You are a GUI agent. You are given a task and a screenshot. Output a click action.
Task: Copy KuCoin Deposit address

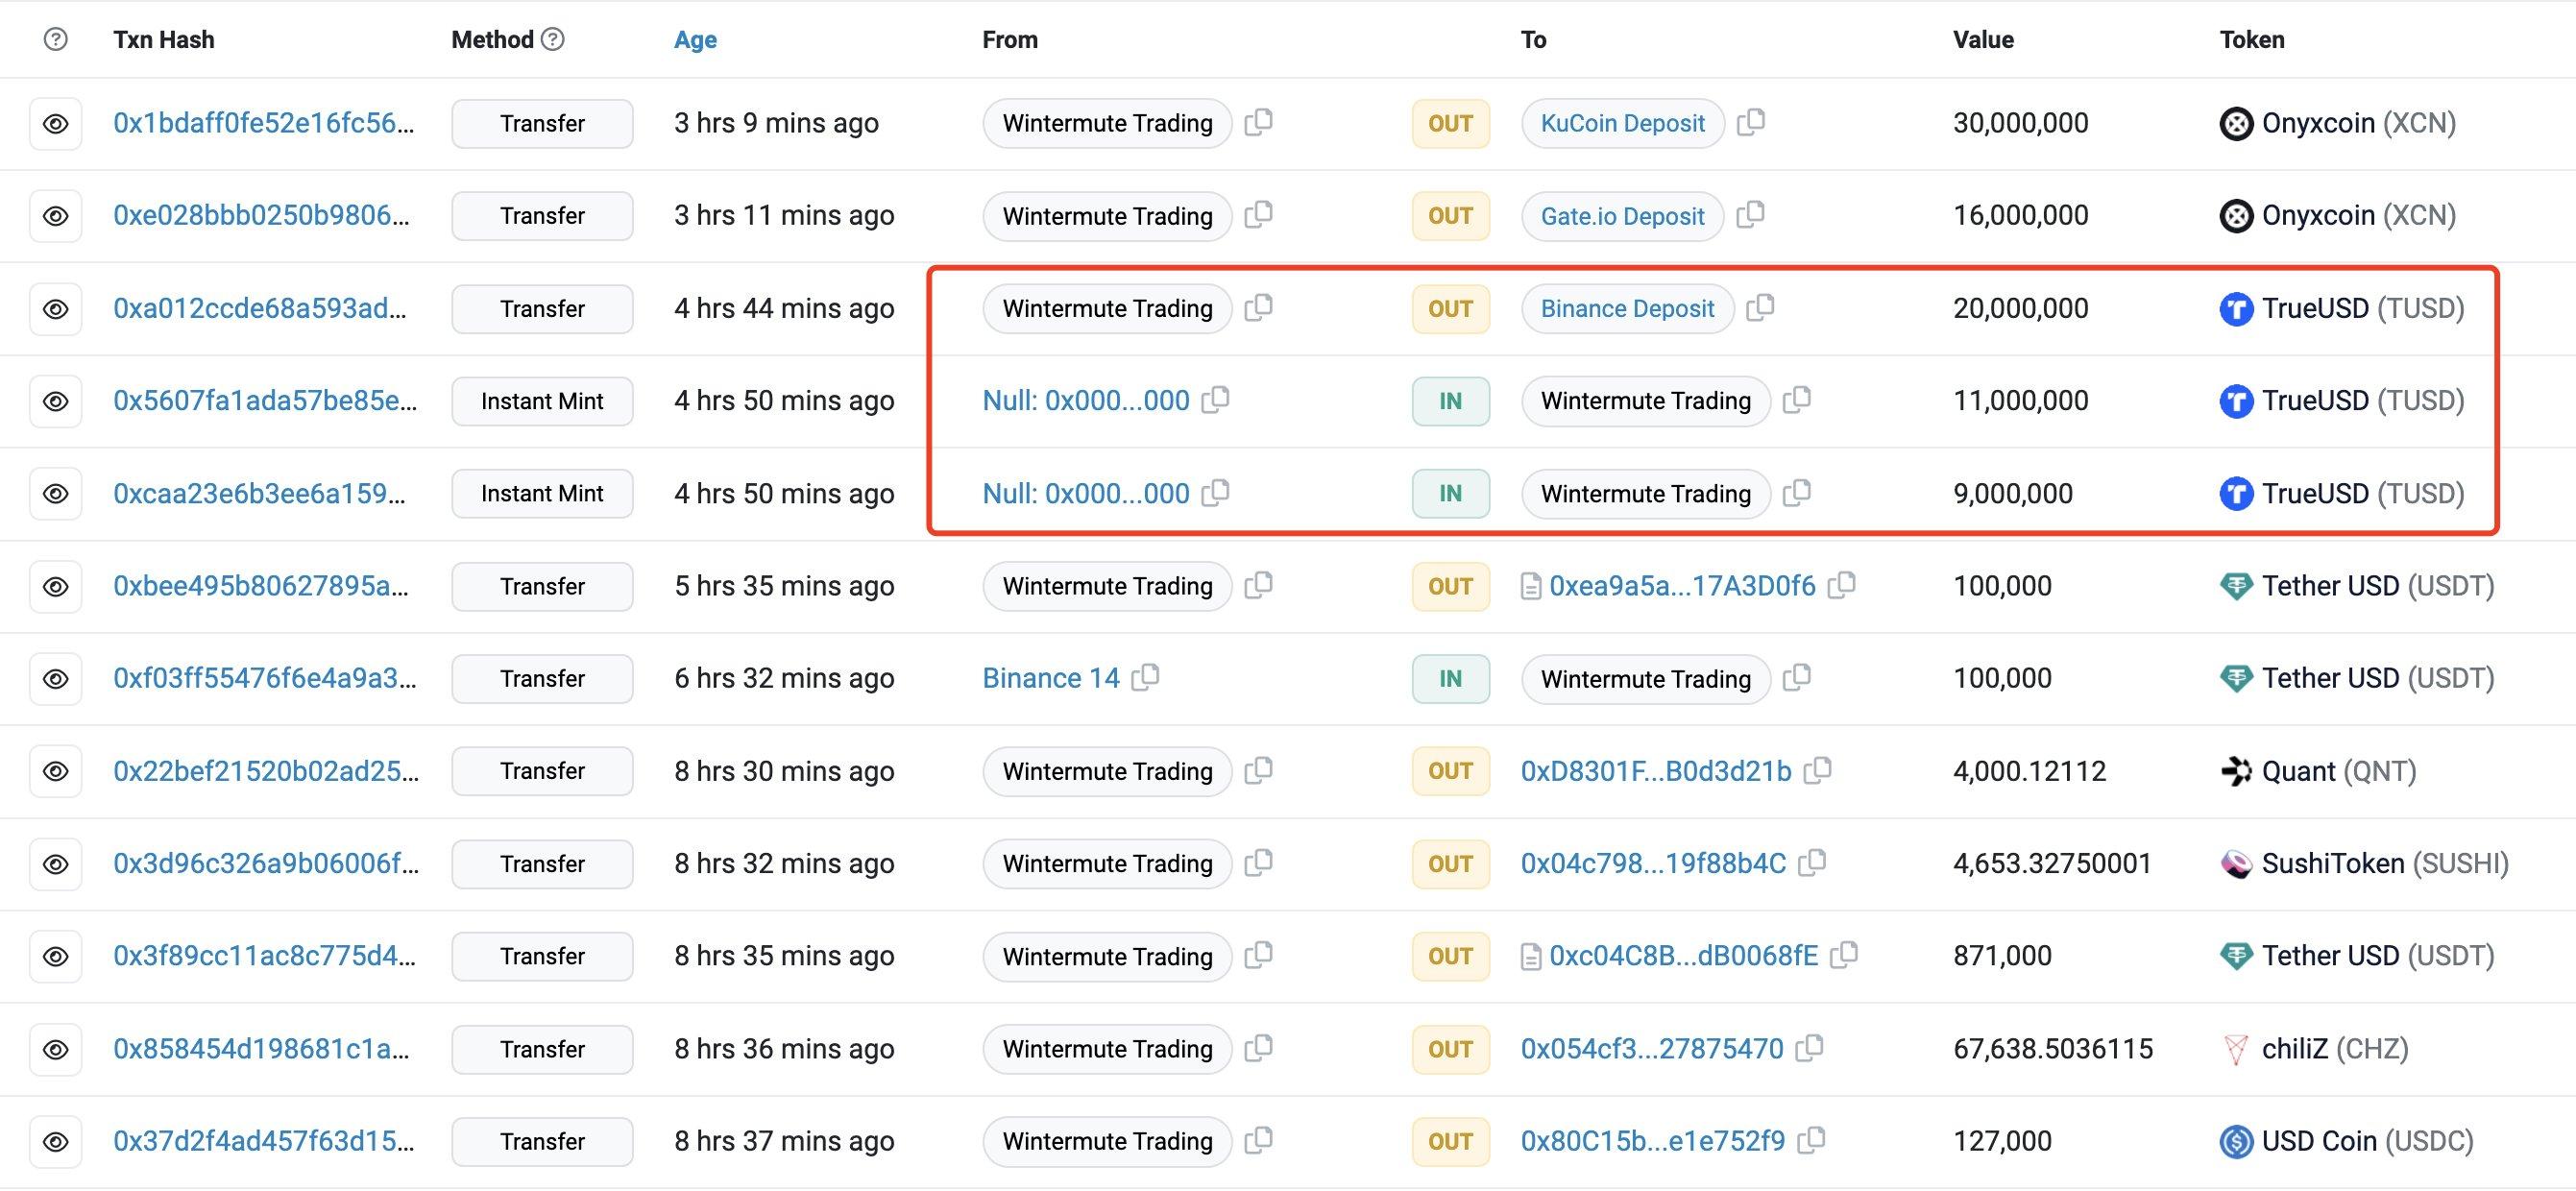[x=1750, y=122]
